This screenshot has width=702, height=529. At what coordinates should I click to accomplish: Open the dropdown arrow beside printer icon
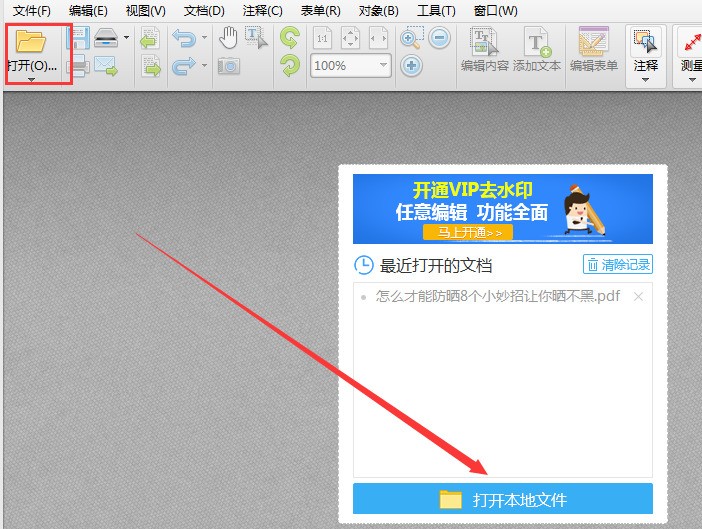[x=126, y=39]
